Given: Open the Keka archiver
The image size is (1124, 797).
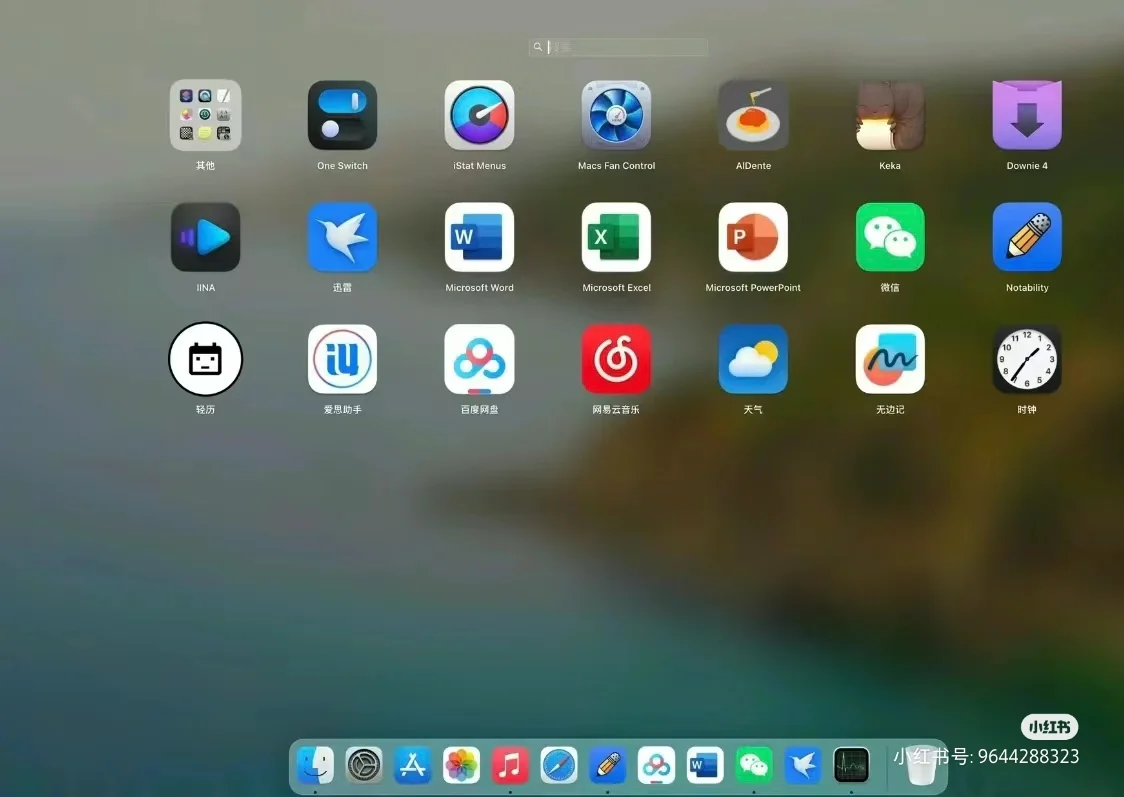Looking at the screenshot, I should (890, 114).
